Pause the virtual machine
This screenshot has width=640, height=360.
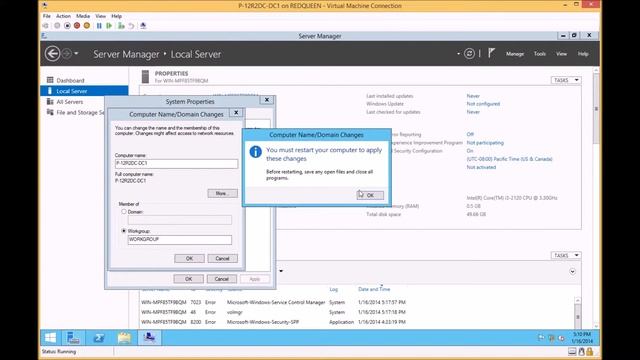tap(99, 26)
